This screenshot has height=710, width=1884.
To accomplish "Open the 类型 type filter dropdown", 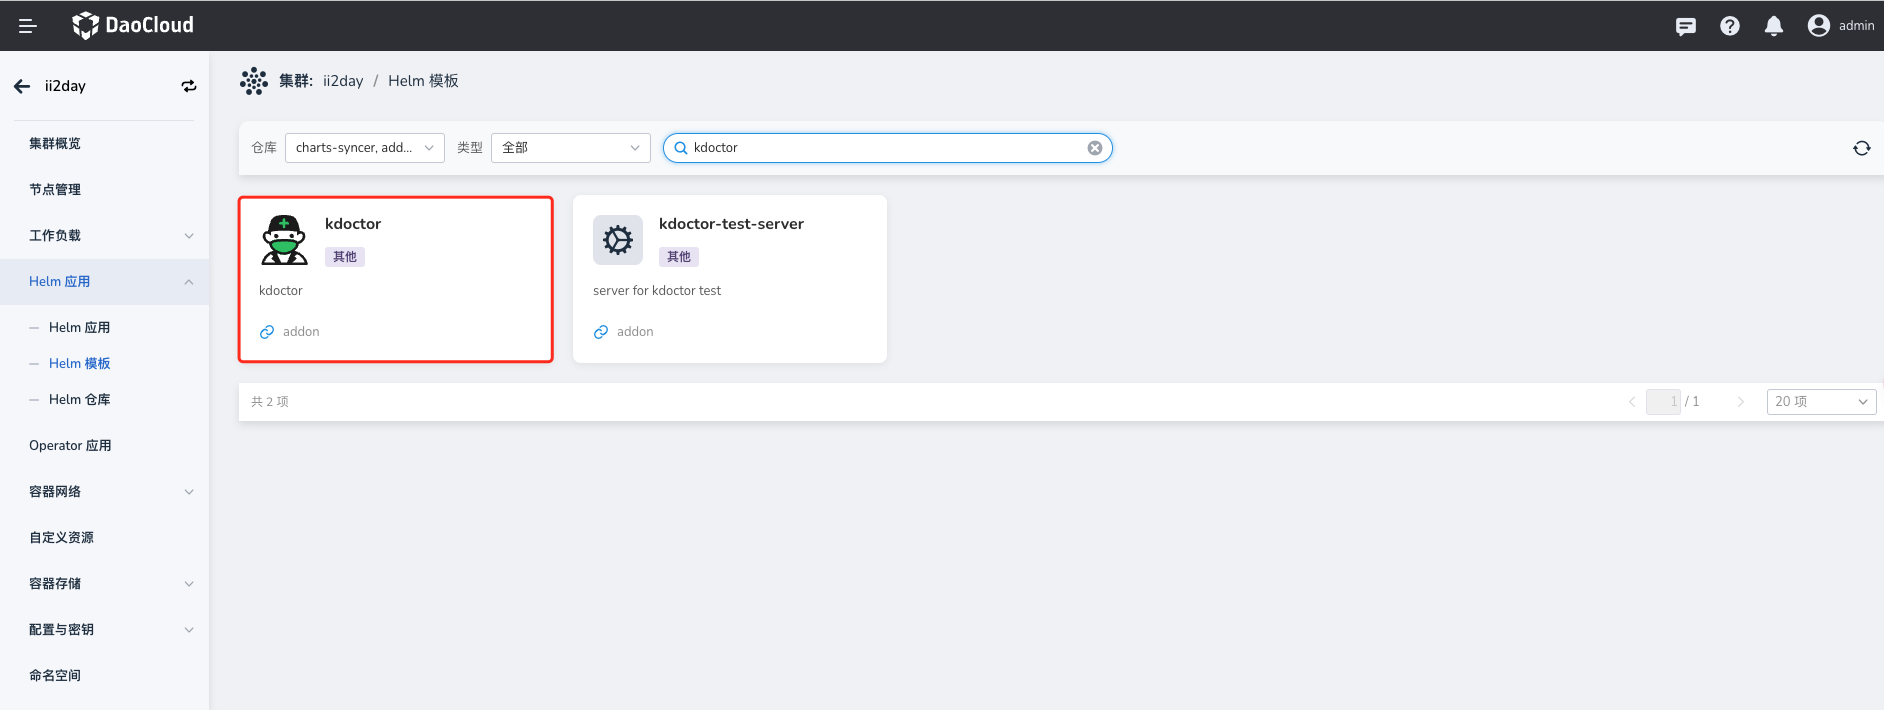I will coord(570,148).
